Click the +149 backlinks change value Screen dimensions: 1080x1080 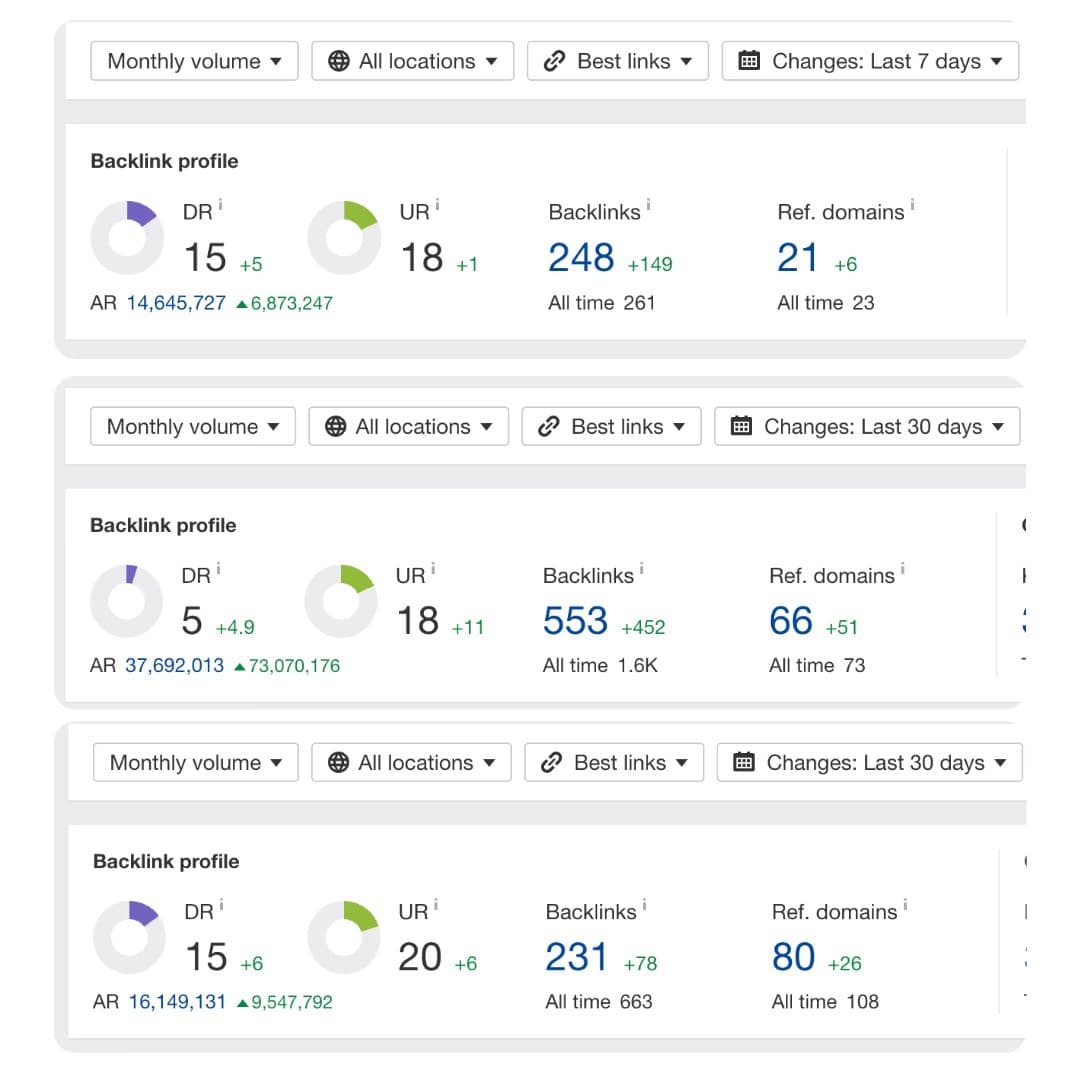pos(650,264)
